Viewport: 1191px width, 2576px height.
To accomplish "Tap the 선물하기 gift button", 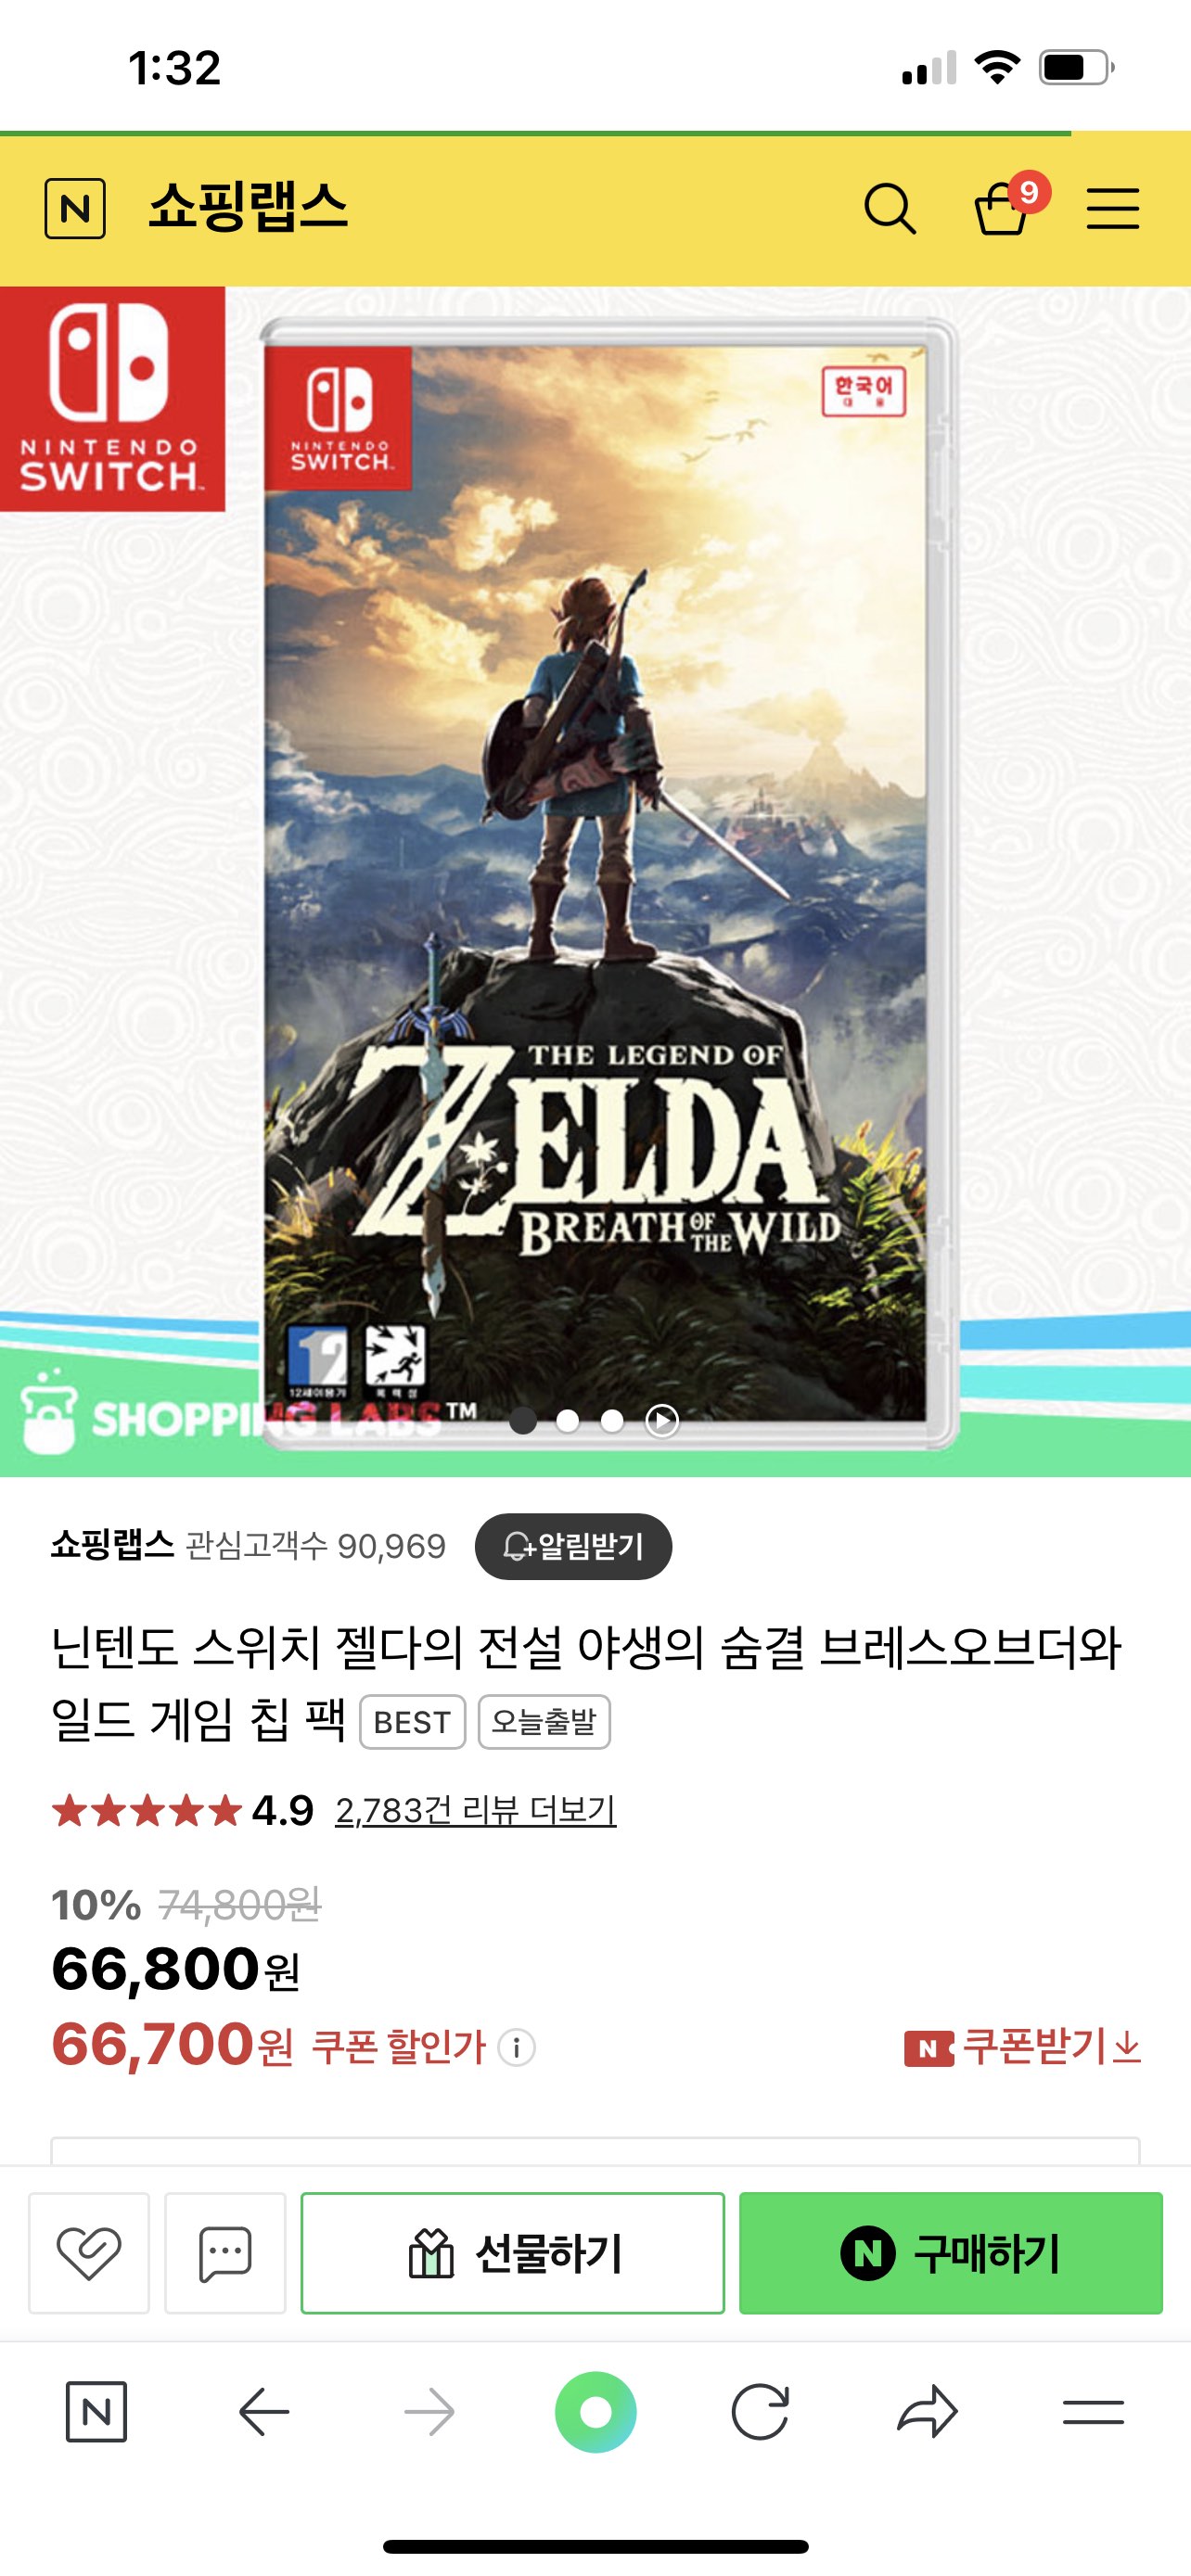I will tap(513, 2253).
